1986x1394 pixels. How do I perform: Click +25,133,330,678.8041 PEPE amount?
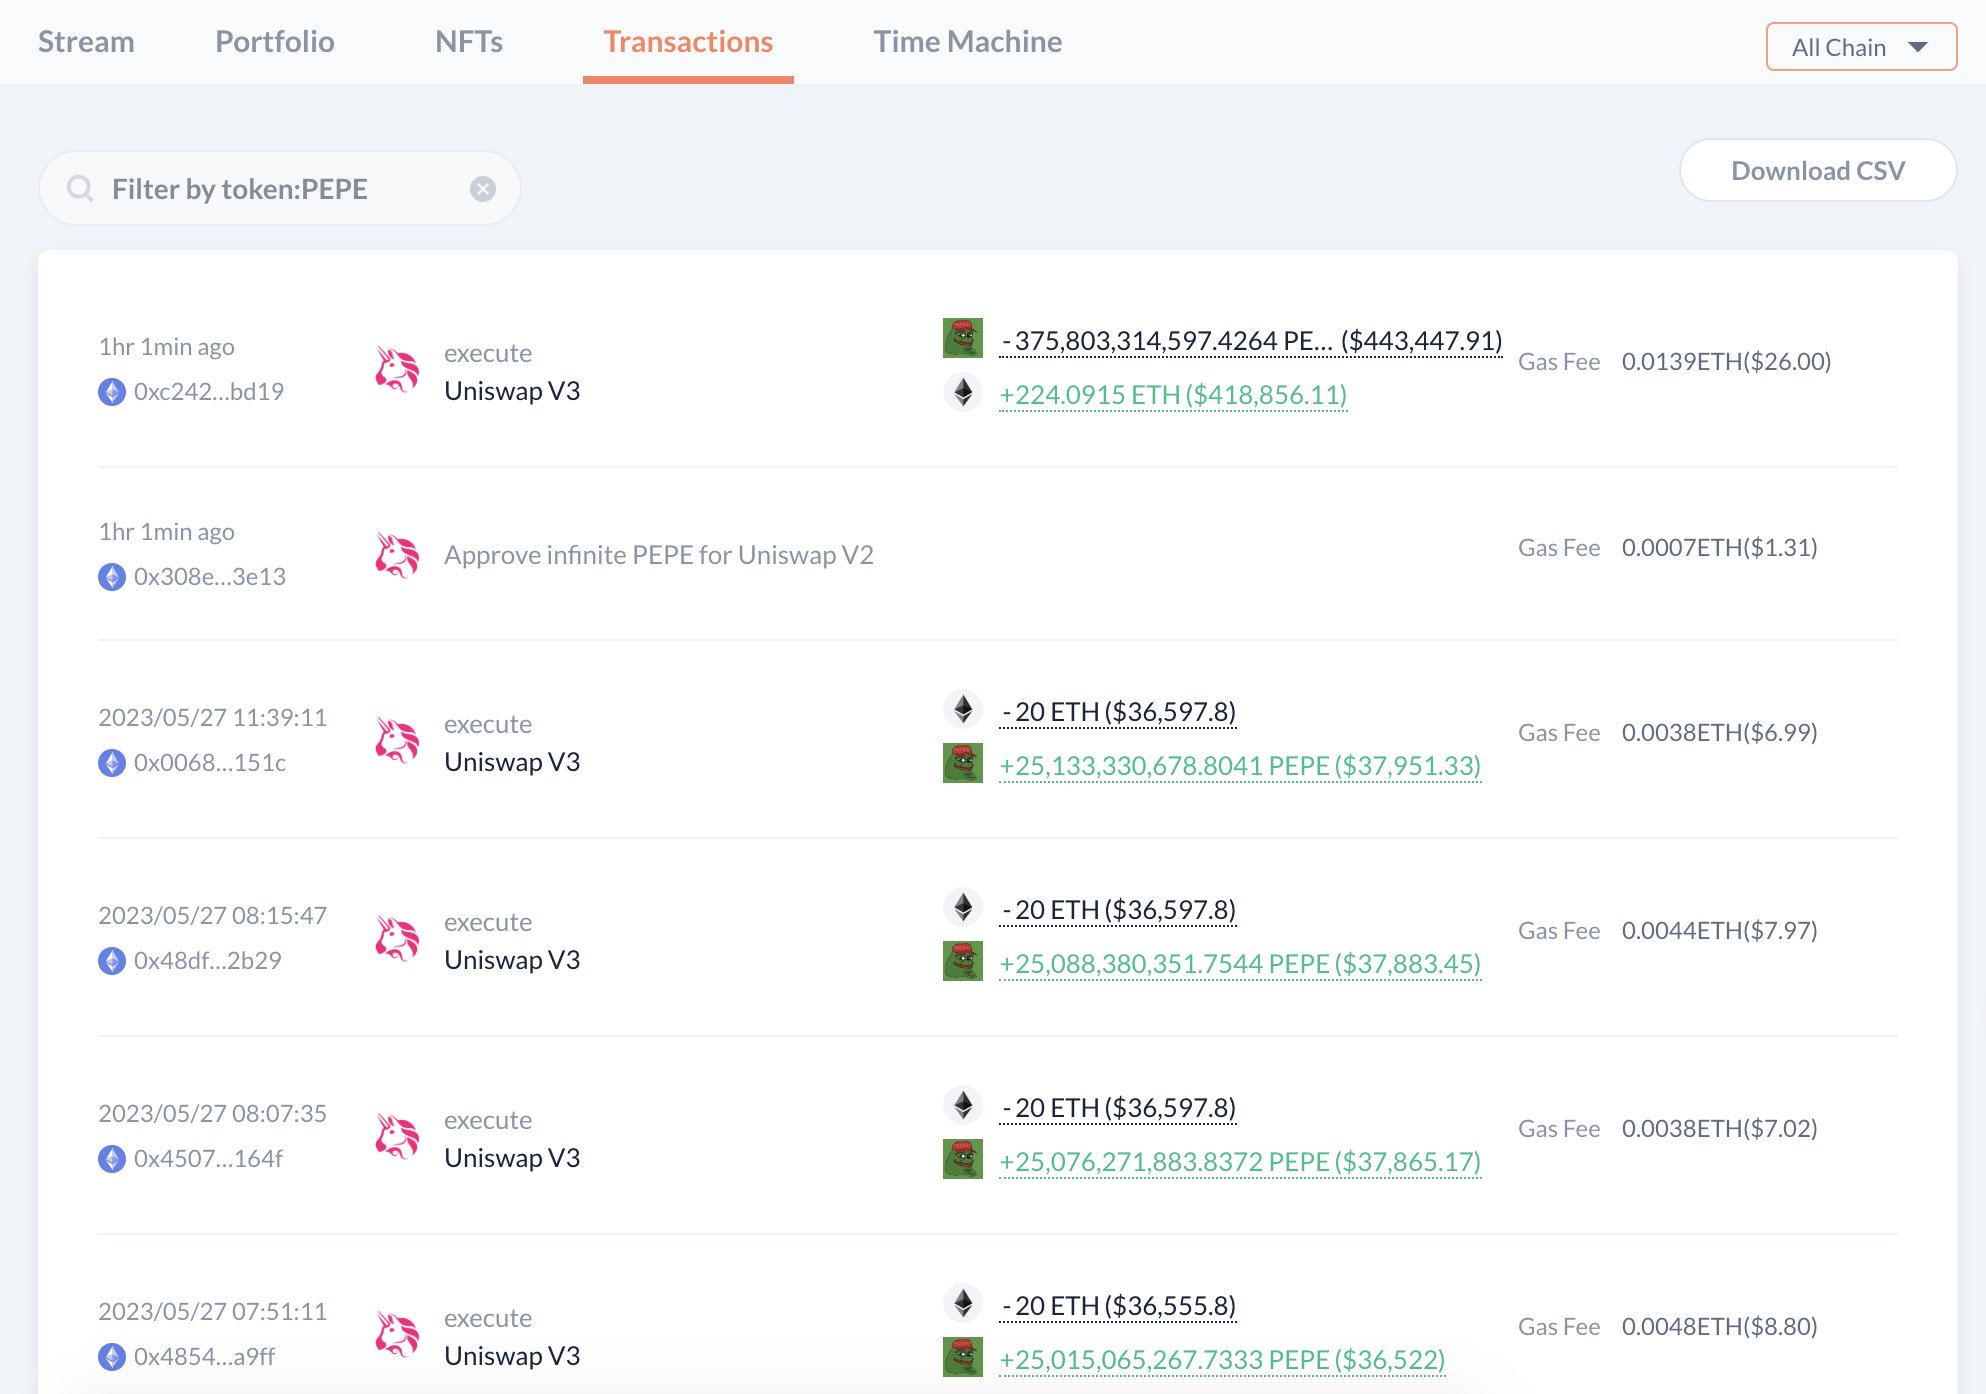point(1240,766)
